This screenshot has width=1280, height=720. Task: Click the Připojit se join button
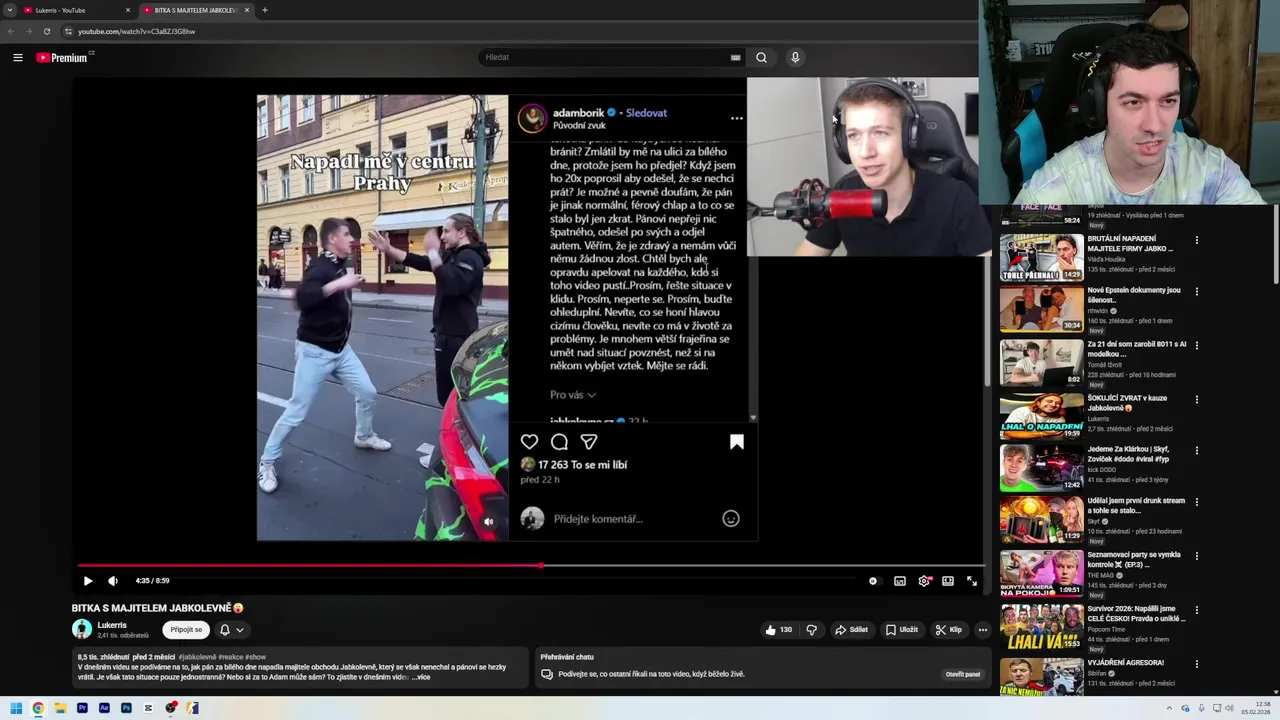[186, 630]
